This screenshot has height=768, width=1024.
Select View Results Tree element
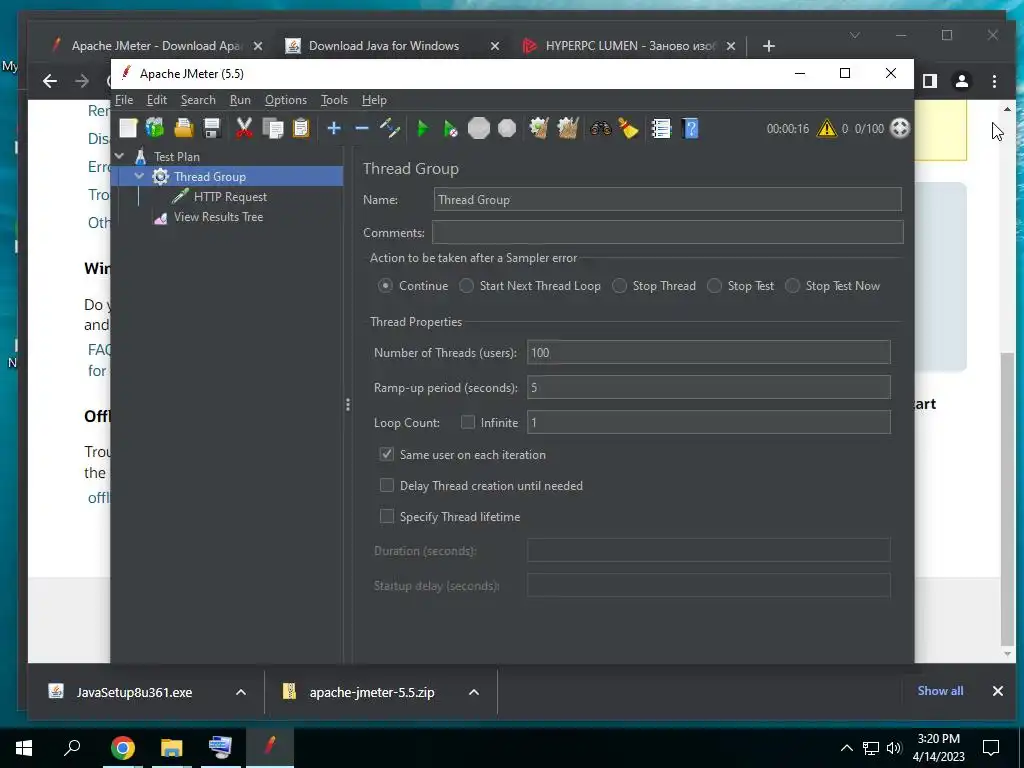pyautogui.click(x=218, y=217)
